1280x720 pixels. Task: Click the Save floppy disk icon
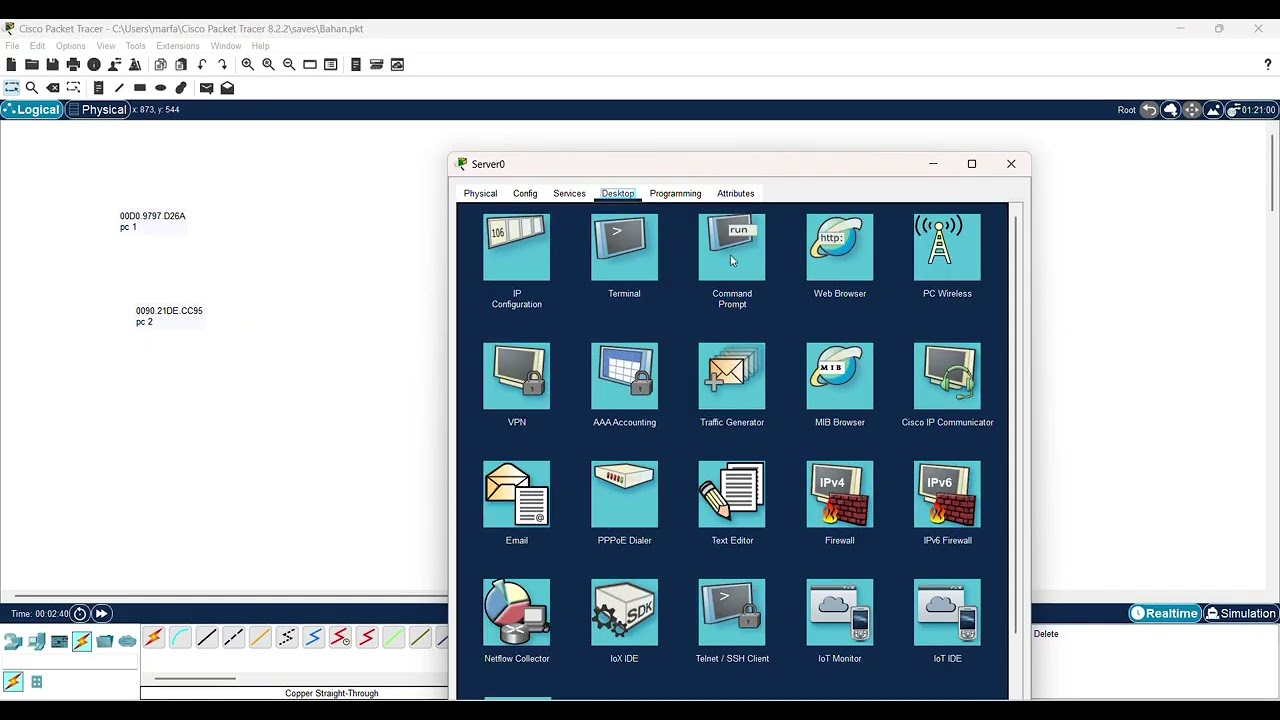coord(52,64)
